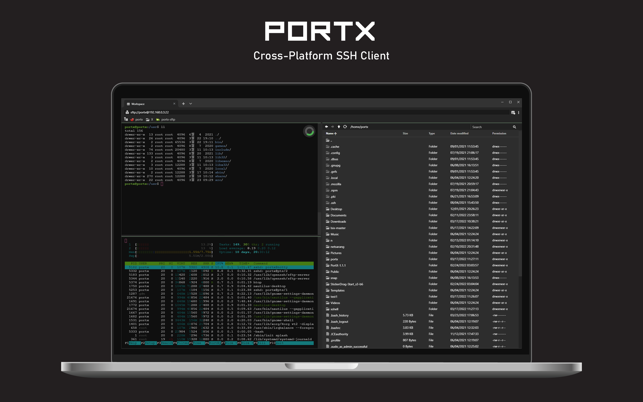Refresh the remote directory listing
Viewport: 643px width, 402px height.
point(345,127)
